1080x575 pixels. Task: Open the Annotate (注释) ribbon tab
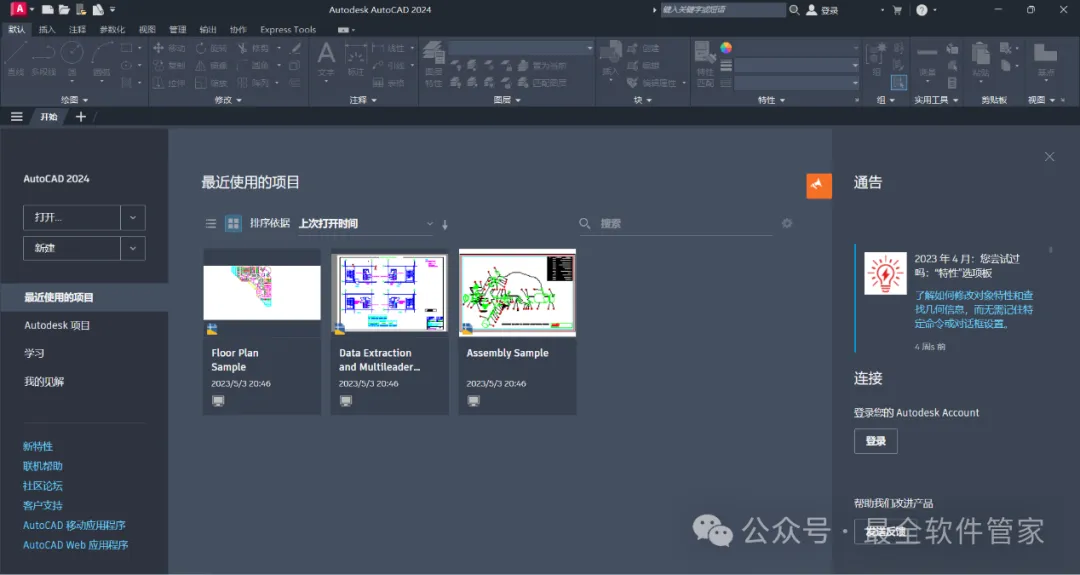click(x=77, y=30)
